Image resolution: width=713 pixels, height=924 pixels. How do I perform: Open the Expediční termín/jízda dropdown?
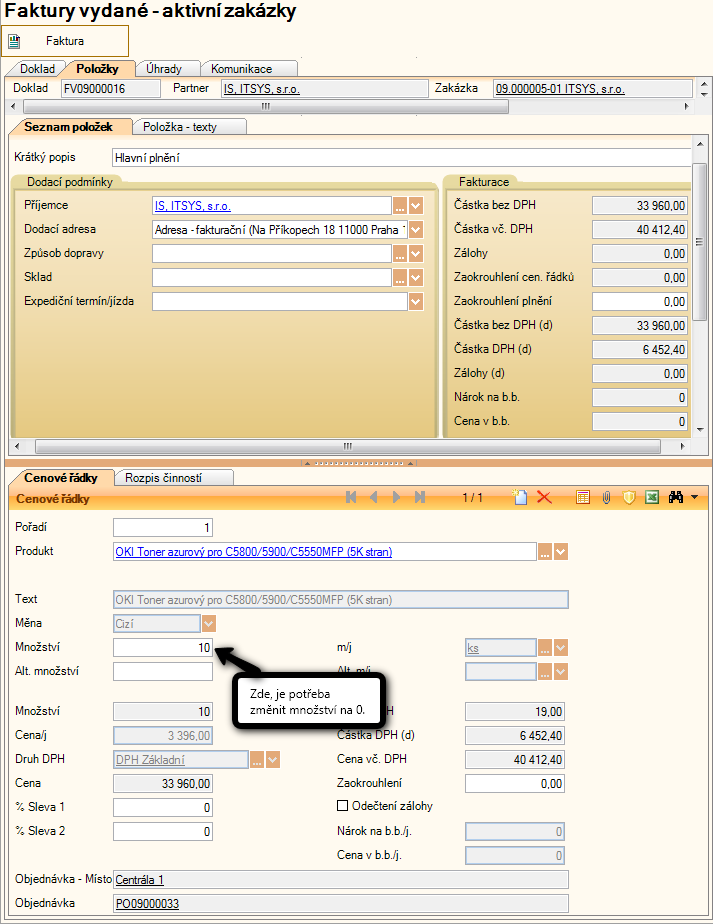tap(416, 301)
